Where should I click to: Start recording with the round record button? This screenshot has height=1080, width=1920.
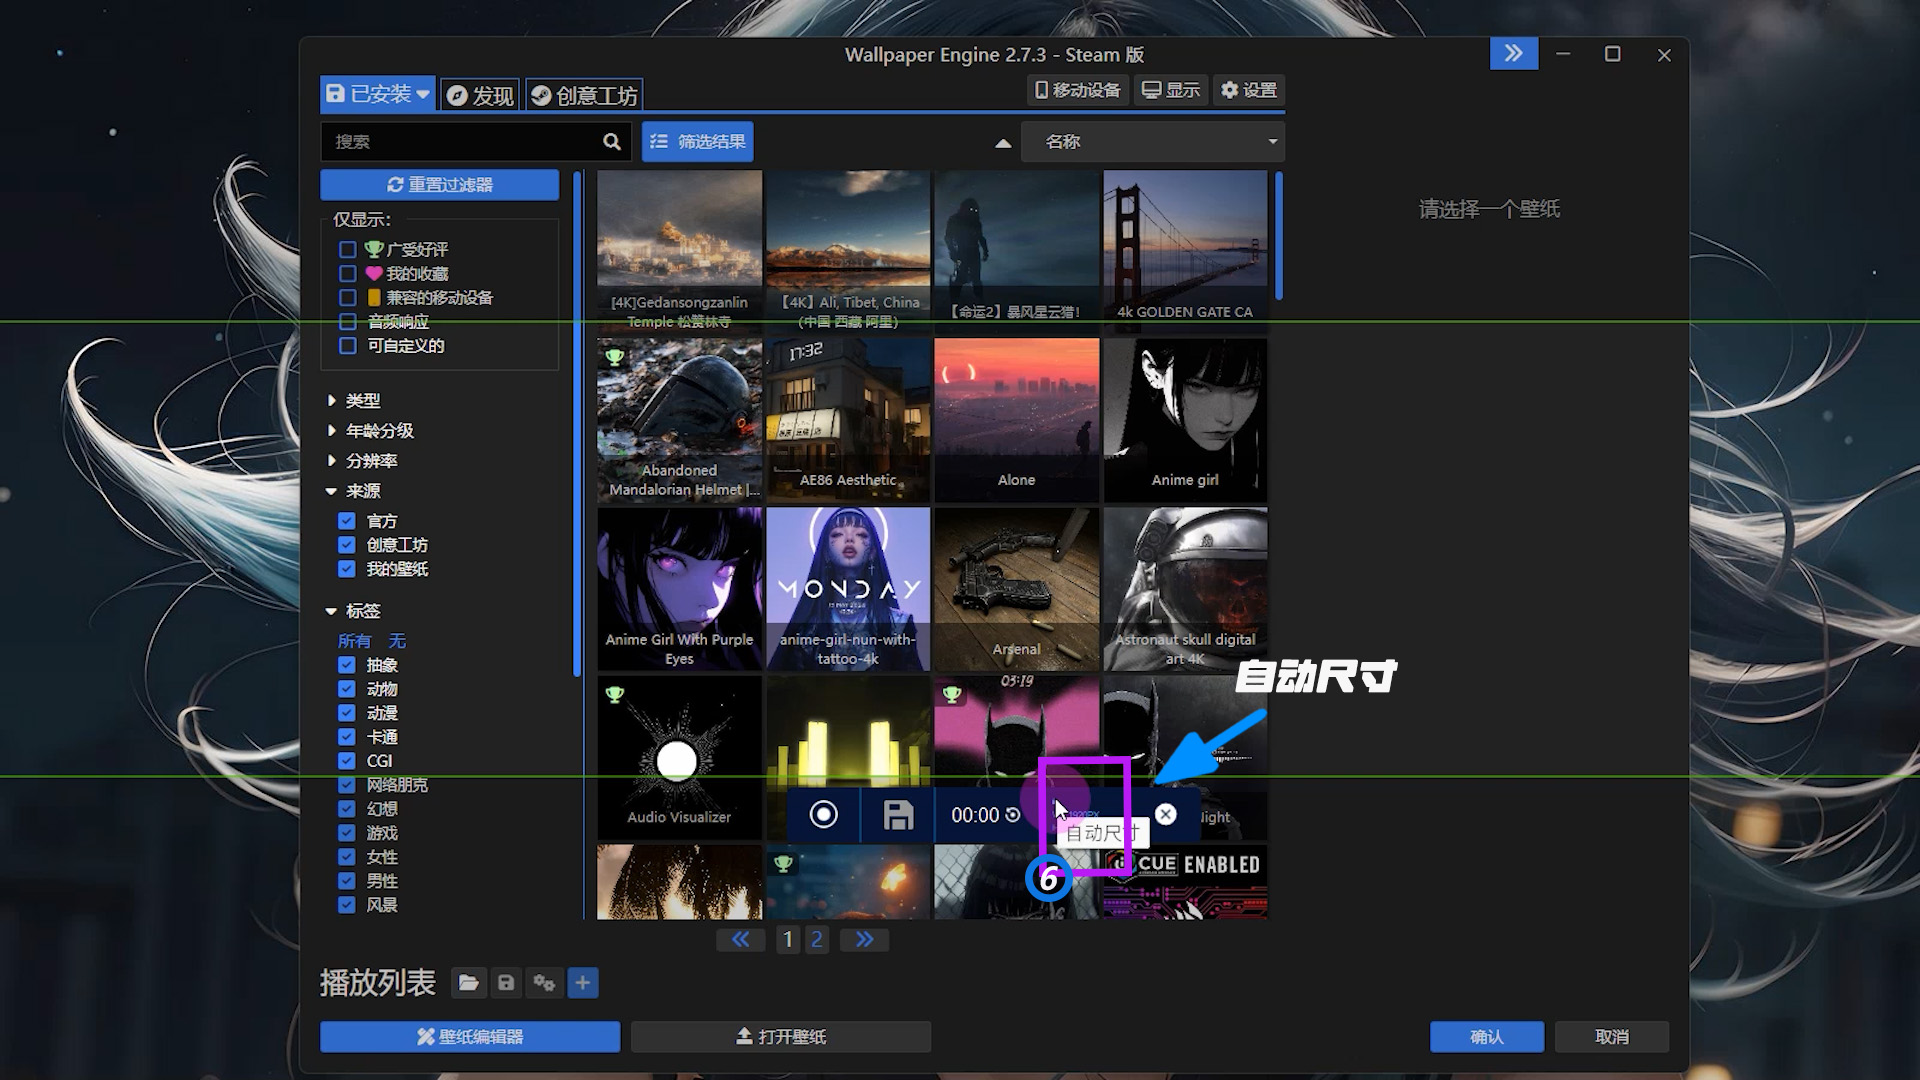coord(823,815)
